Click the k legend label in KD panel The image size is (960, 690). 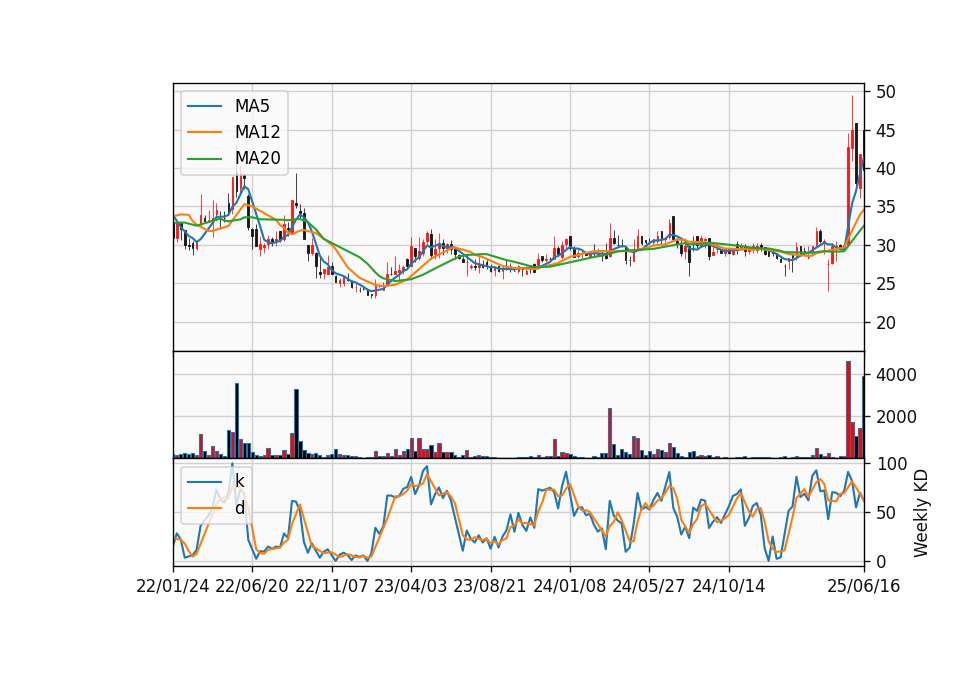coord(239,481)
